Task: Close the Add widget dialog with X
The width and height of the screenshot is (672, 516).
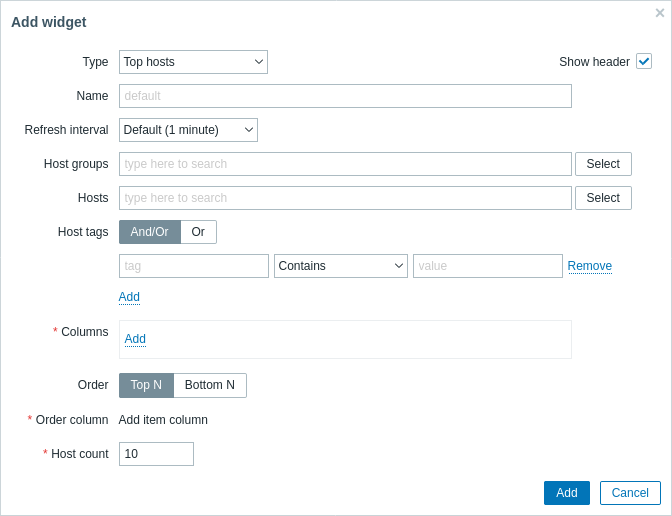Action: coord(660,13)
